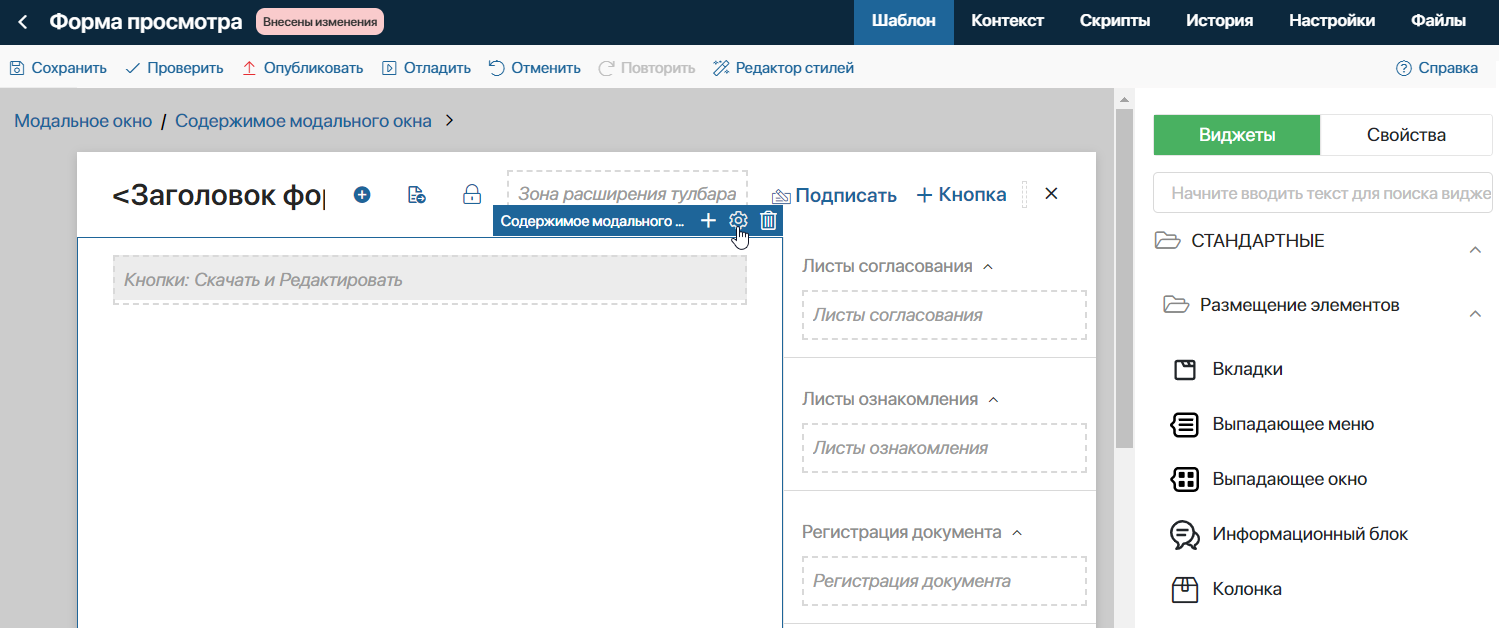Image resolution: width=1499 pixels, height=628 pixels.
Task: Click the lock icon in form header
Action: 472,195
